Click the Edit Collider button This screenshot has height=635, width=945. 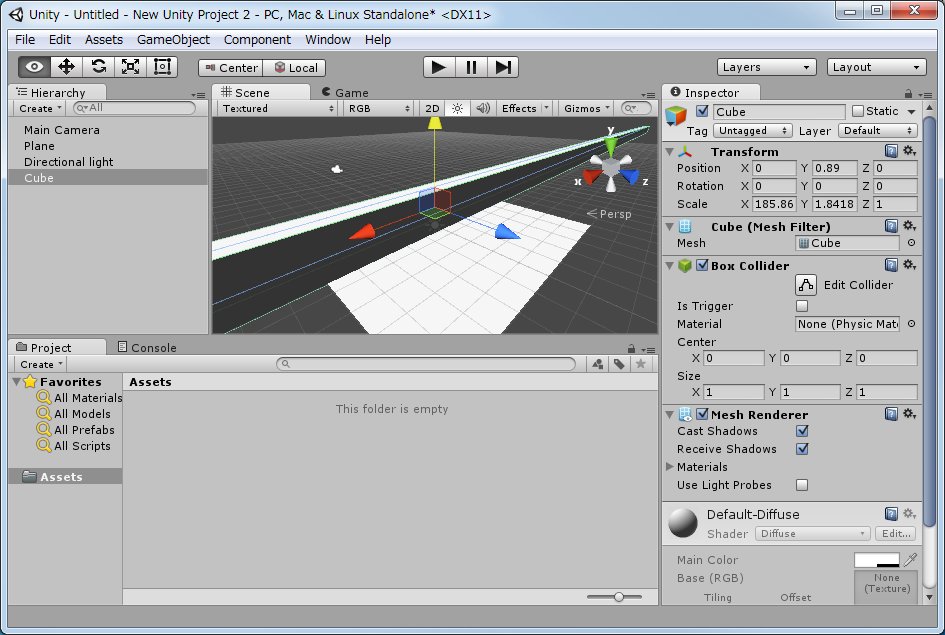[x=806, y=285]
